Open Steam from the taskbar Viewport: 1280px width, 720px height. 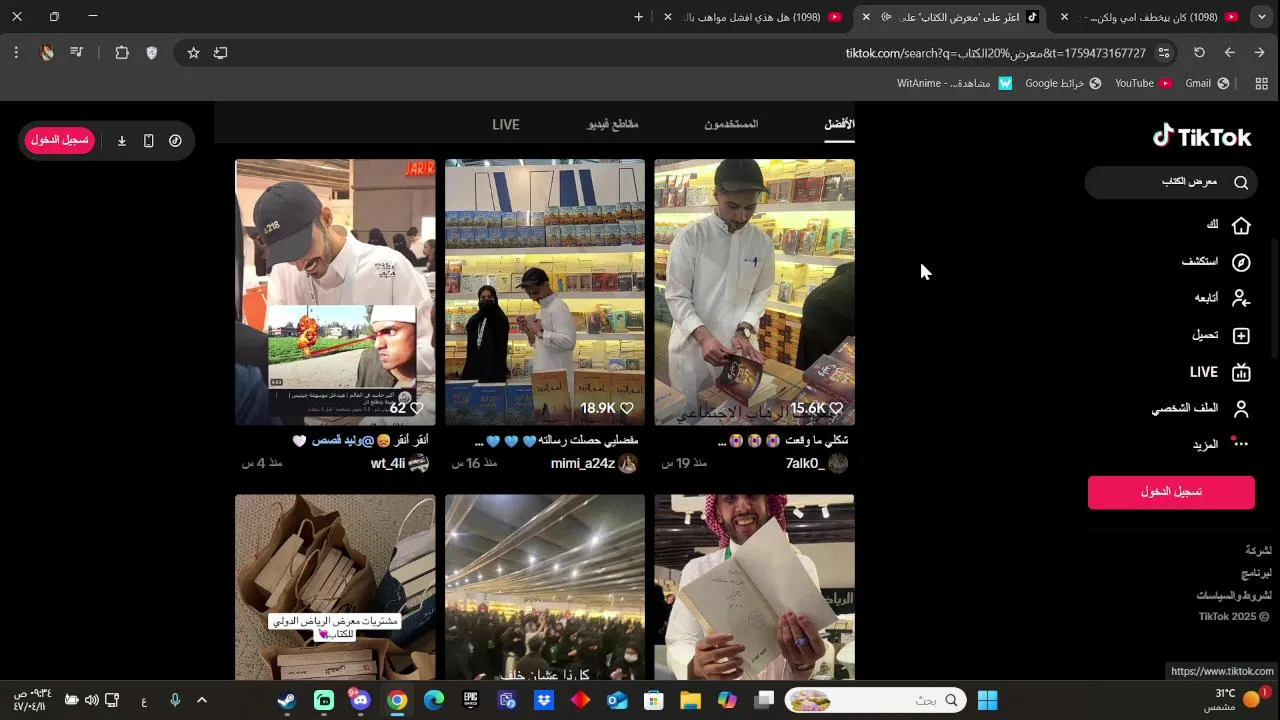[x=287, y=700]
